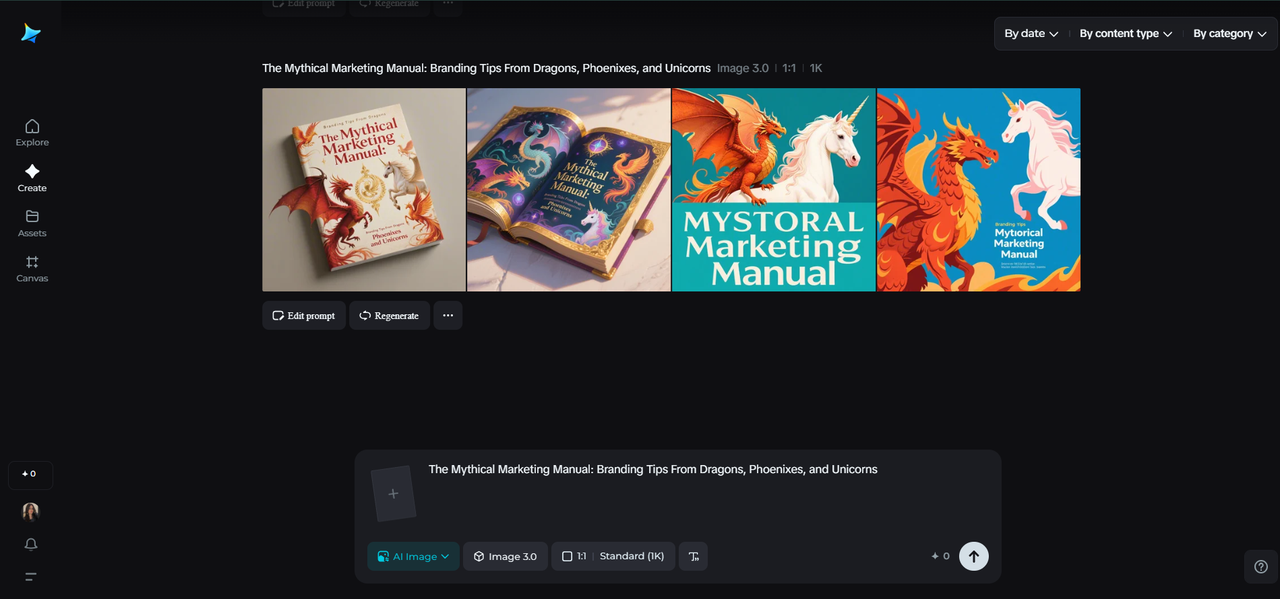Open Assets from the left sidebar
The width and height of the screenshot is (1280, 599).
[x=31, y=222]
